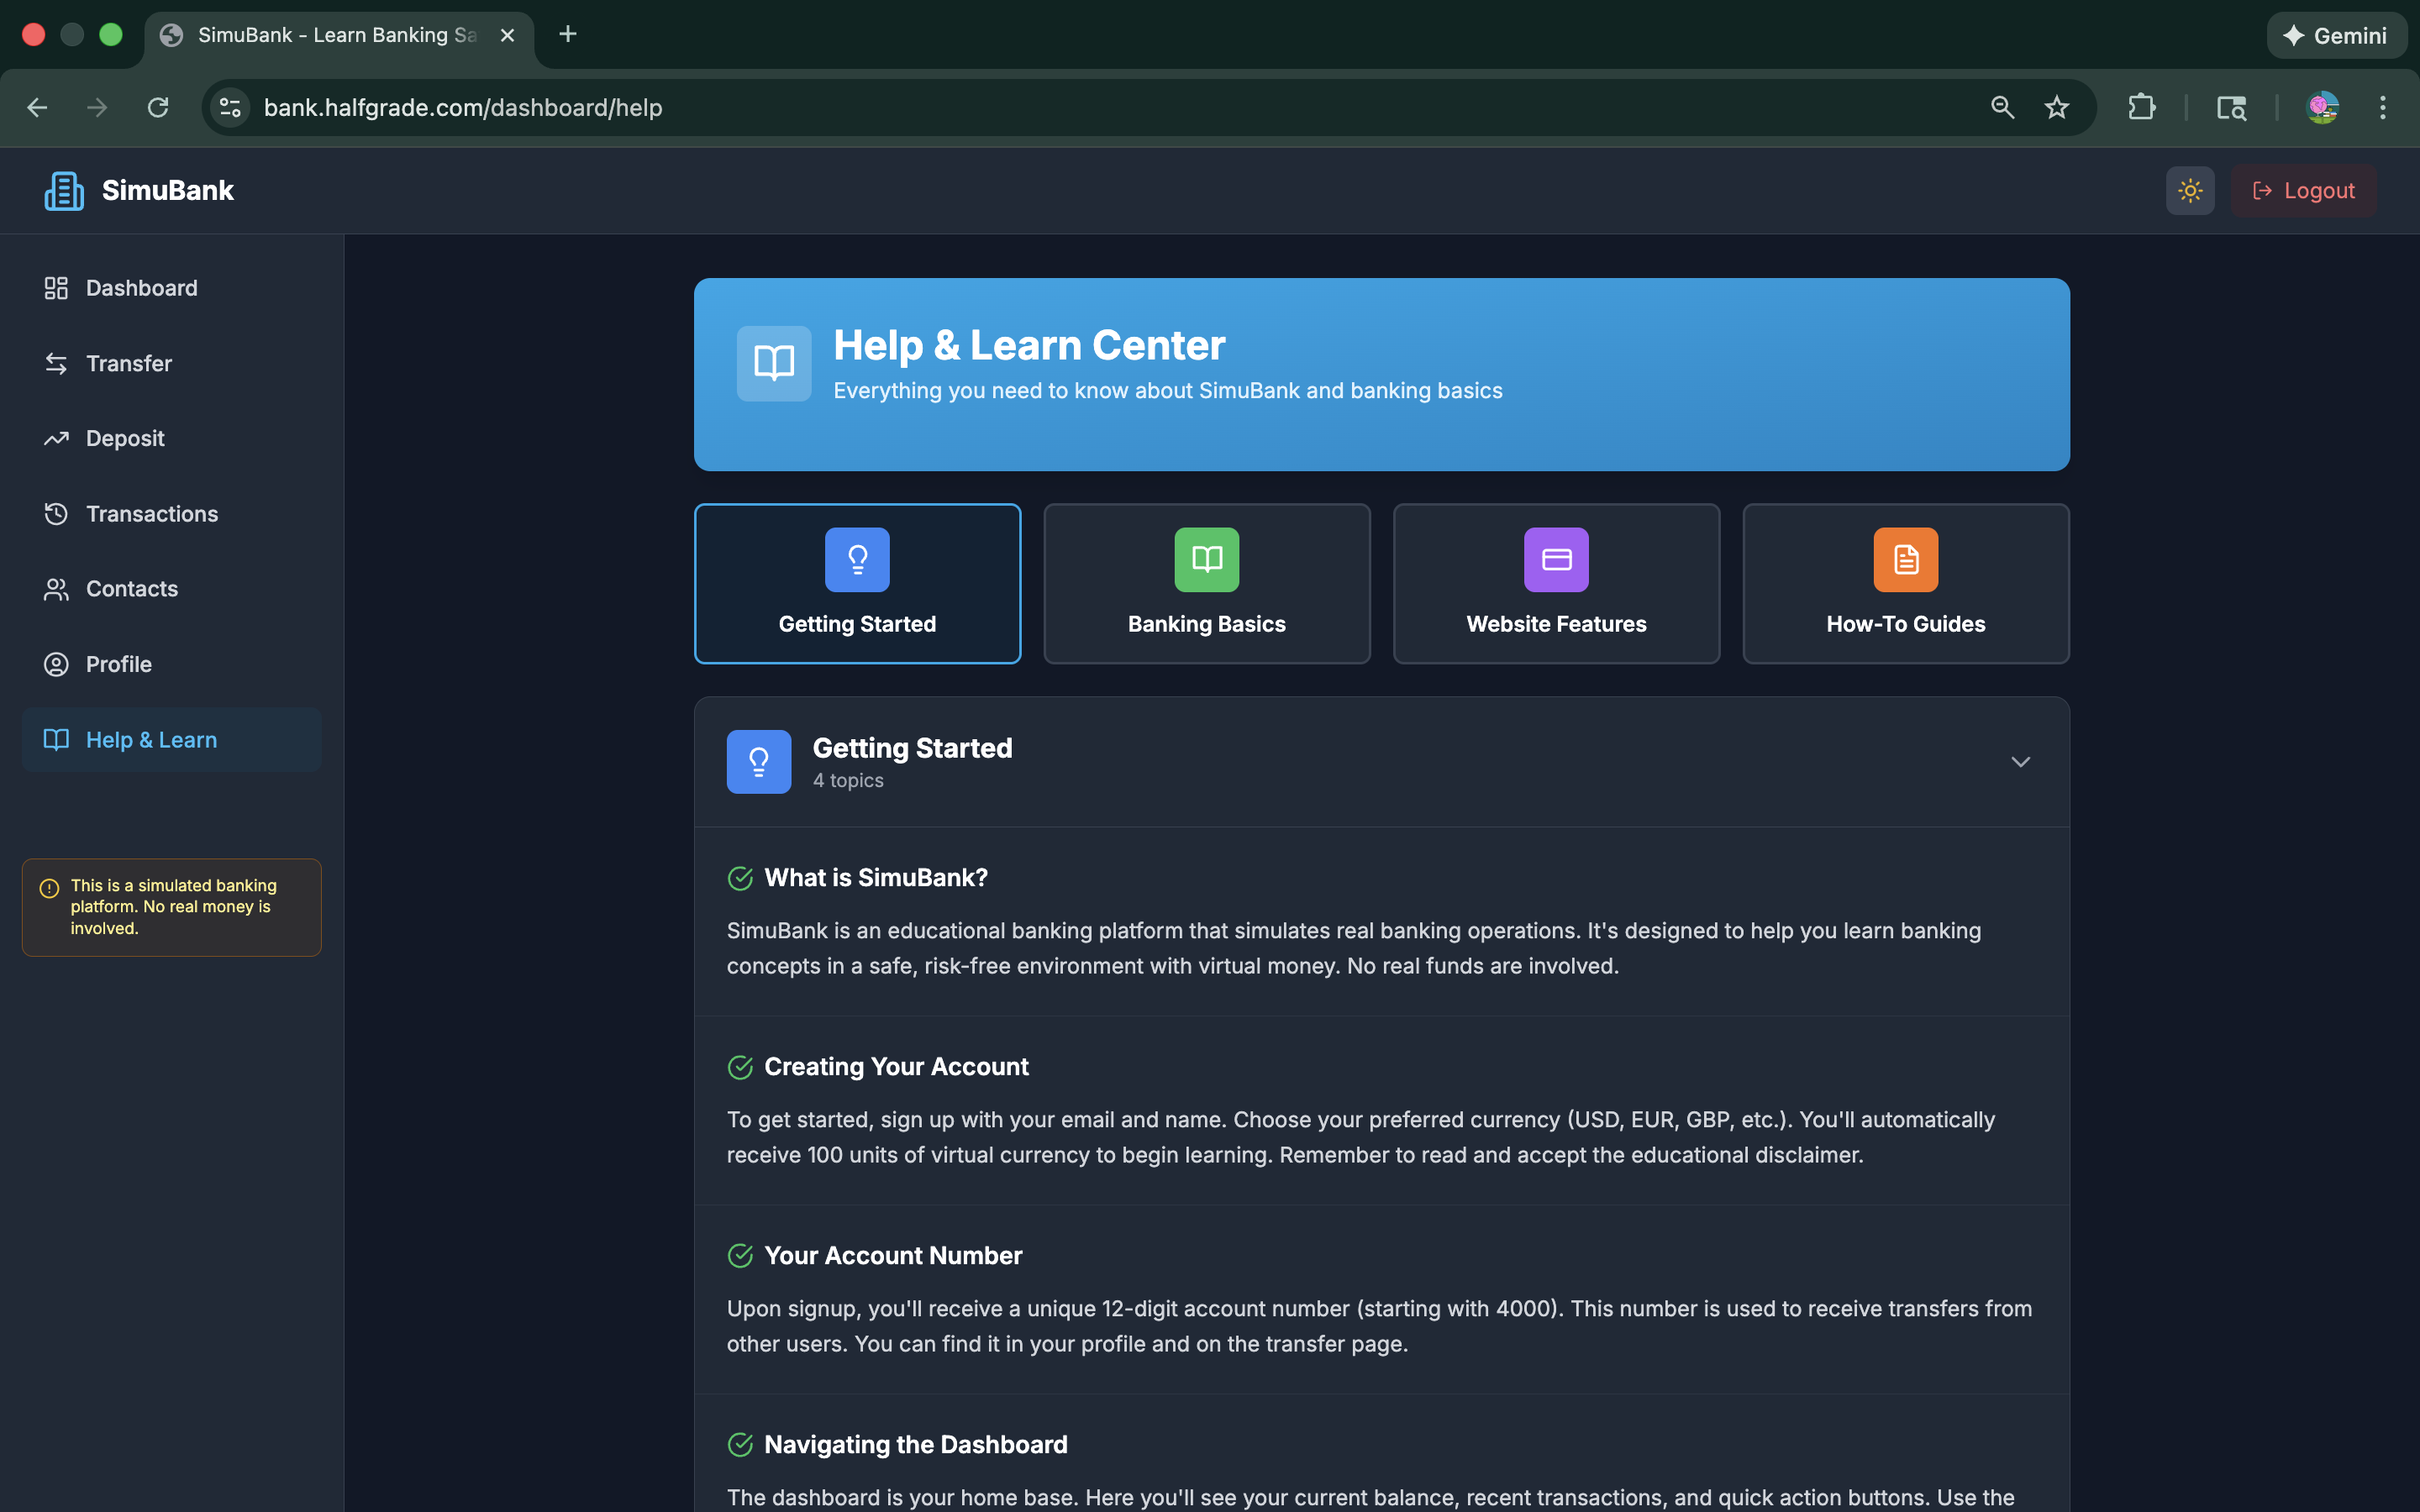
Task: Toggle the 'Your Account Number' checkmark
Action: tap(741, 1256)
